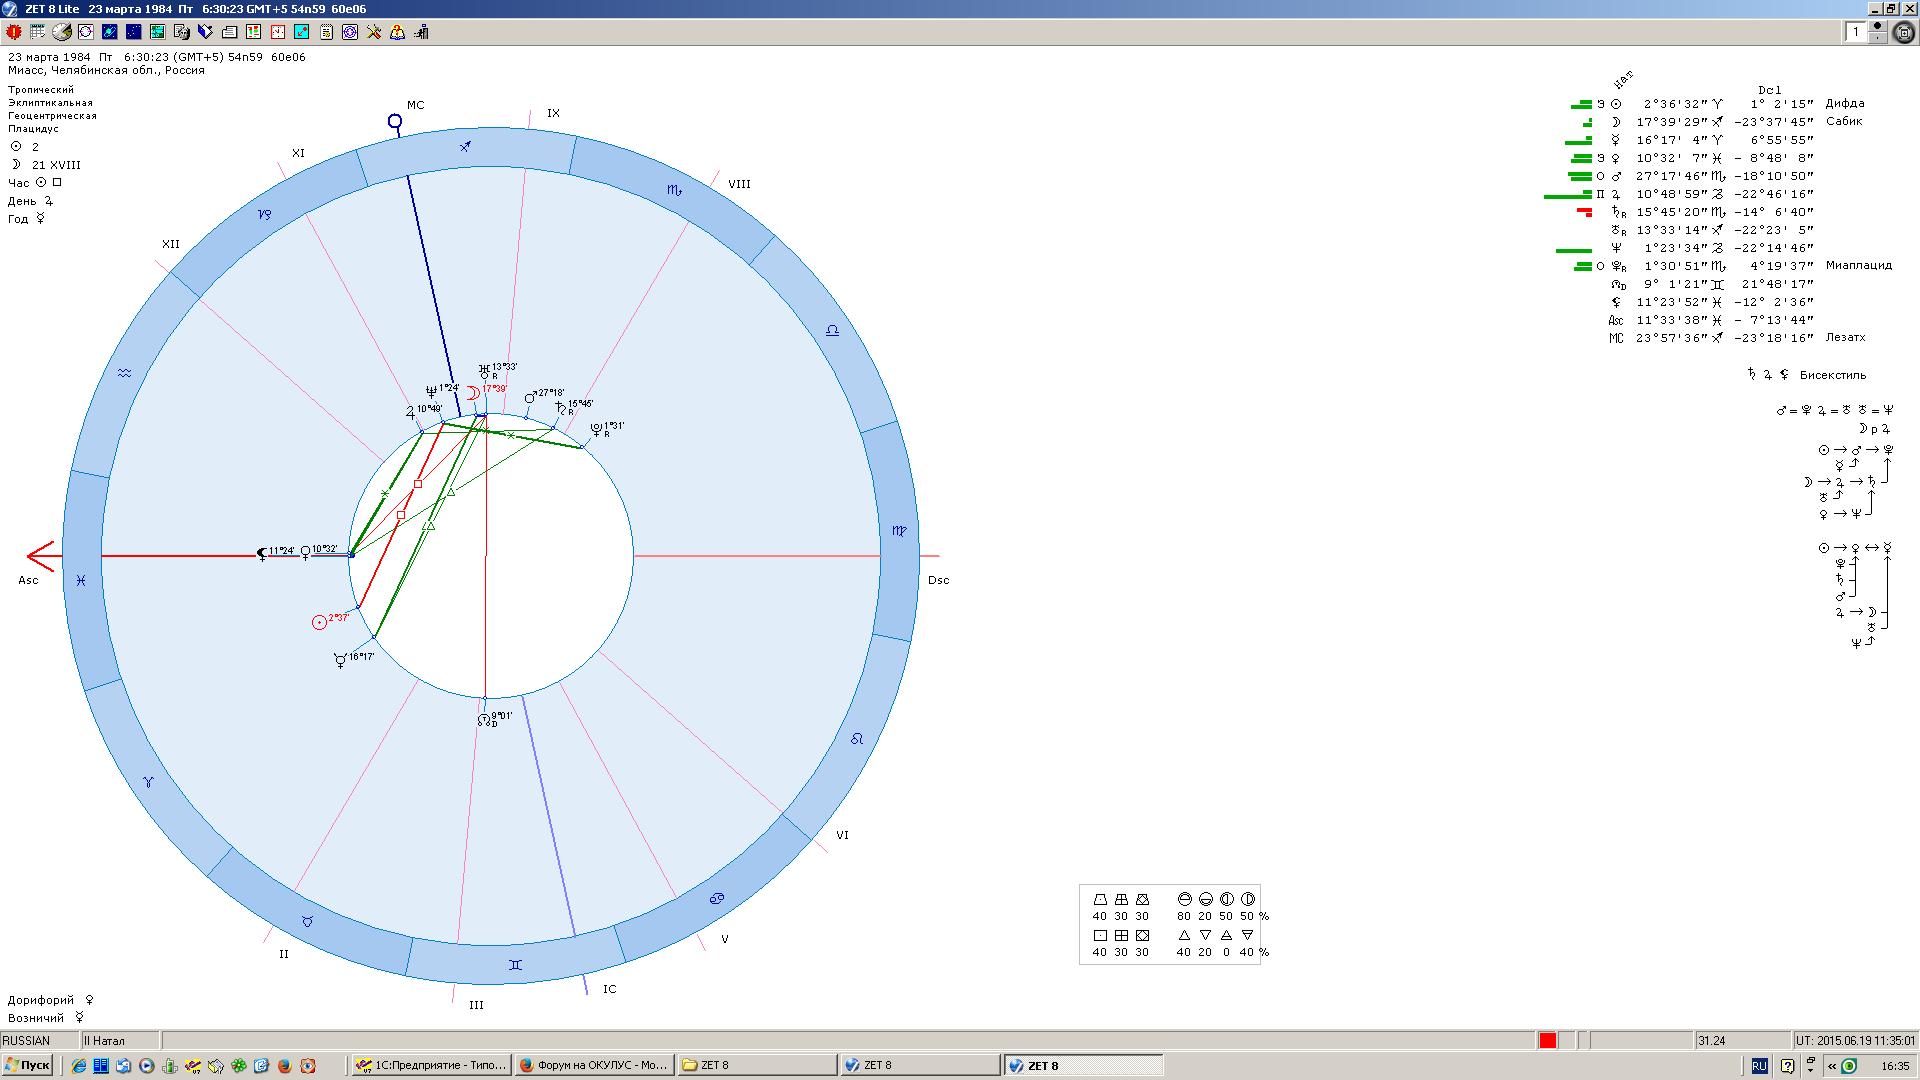Click the II Натал status bar field
The width and height of the screenshot is (1920, 1080).
tap(118, 1041)
